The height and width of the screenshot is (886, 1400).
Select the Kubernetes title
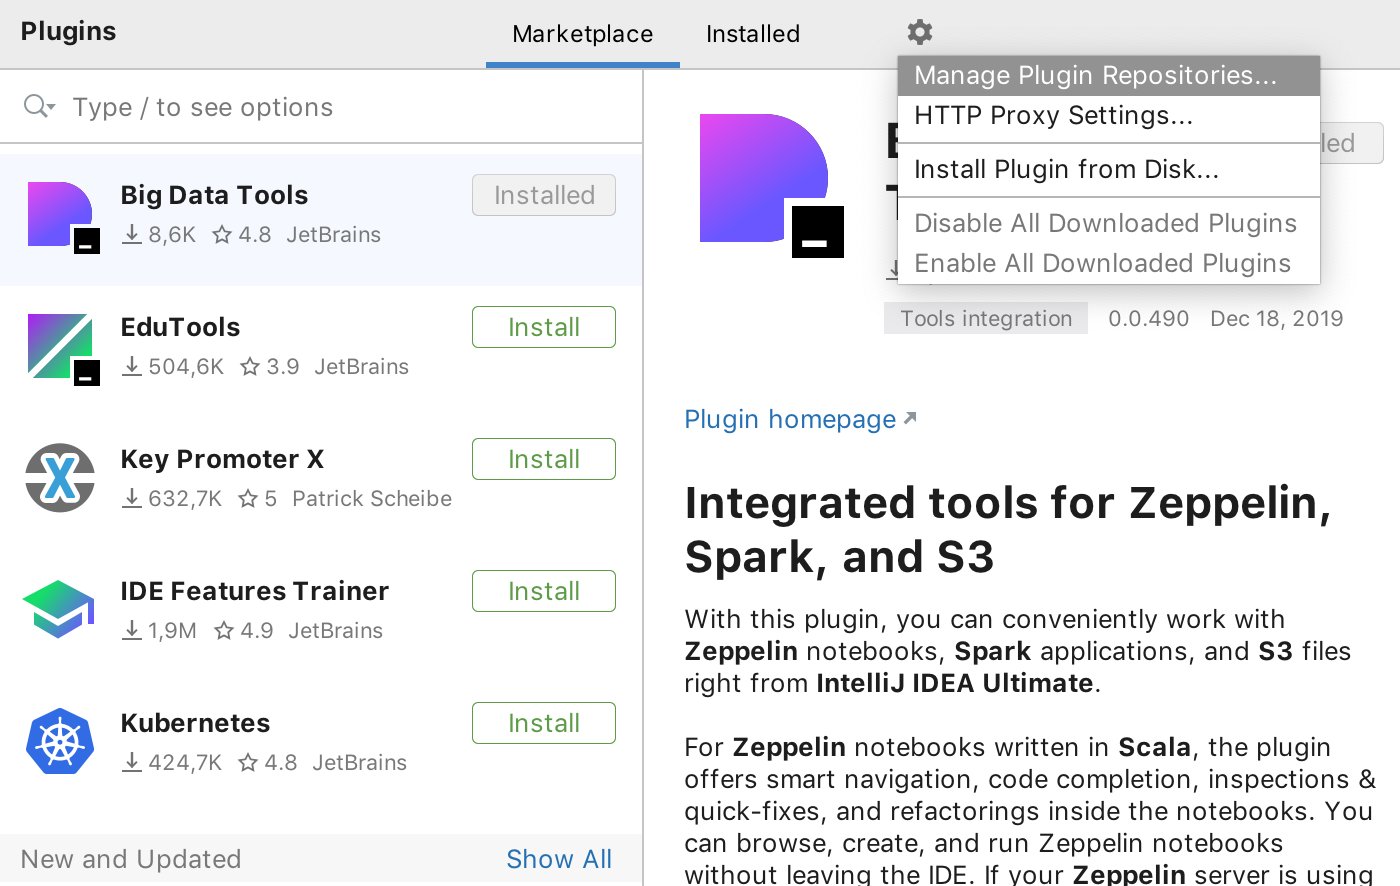pyautogui.click(x=195, y=723)
